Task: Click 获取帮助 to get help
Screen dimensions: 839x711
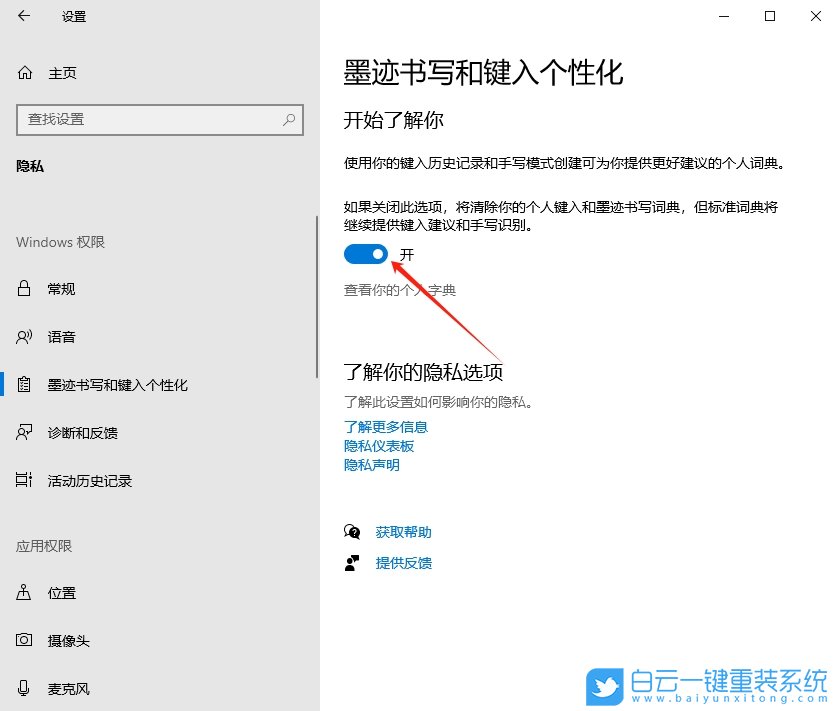Action: point(402,532)
